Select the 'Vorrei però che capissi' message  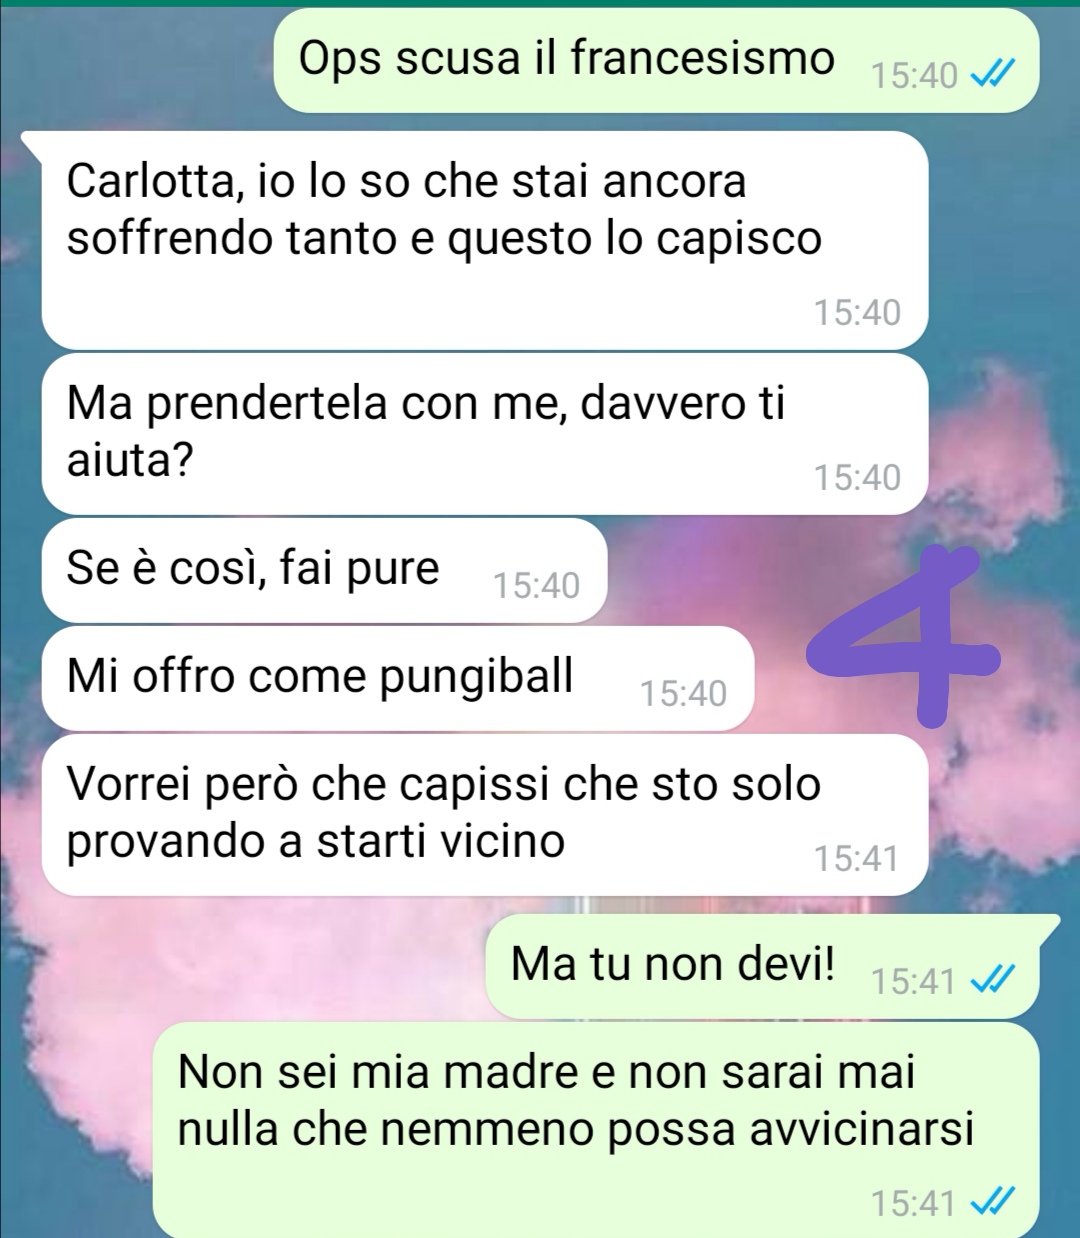[485, 815]
